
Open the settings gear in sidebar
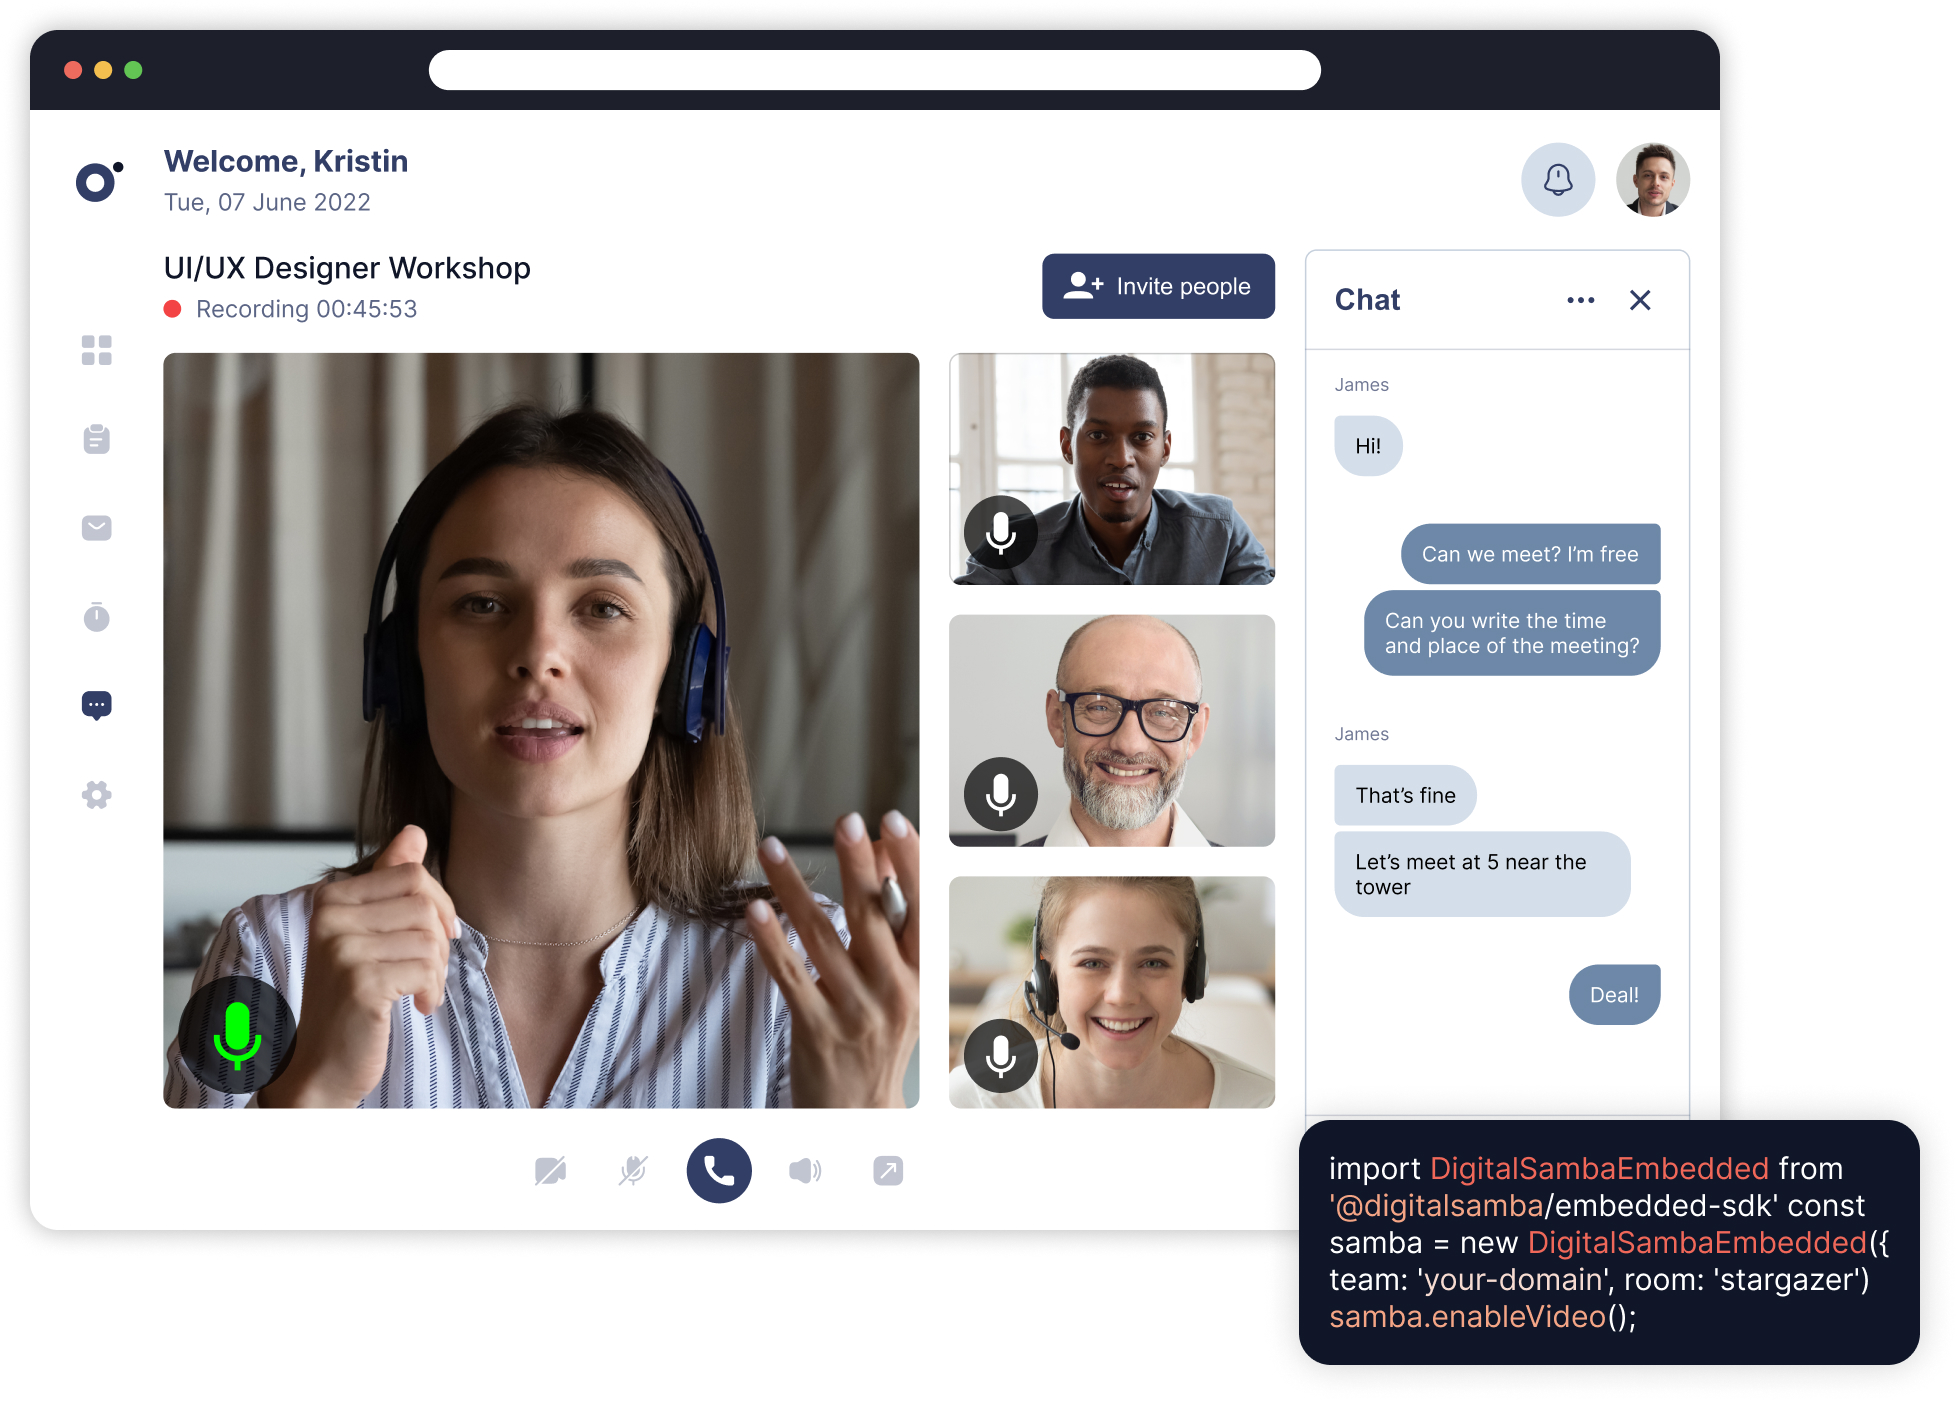tap(97, 795)
